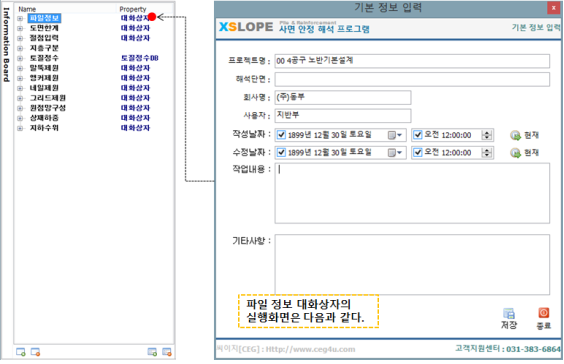Expand the 지하수위 tree node

coord(20,128)
